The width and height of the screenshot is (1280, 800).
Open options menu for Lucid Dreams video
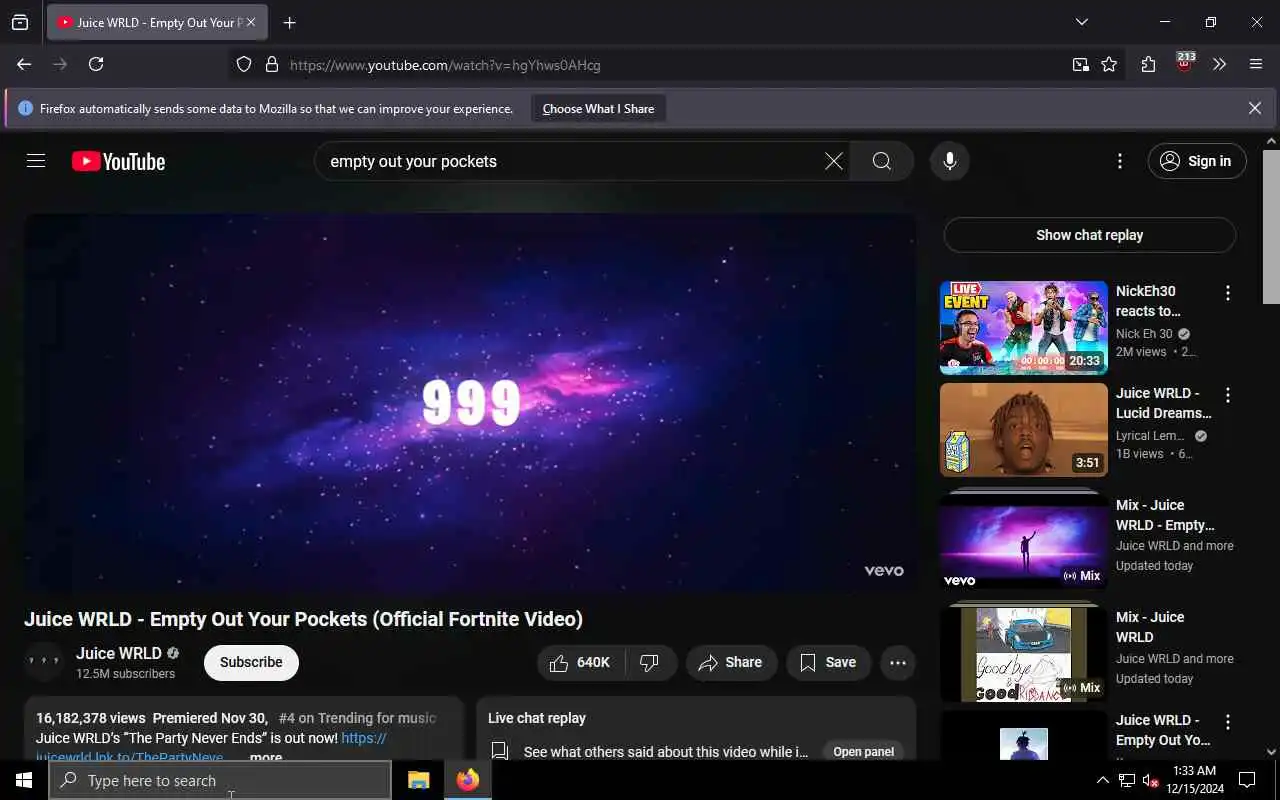[x=1227, y=395]
